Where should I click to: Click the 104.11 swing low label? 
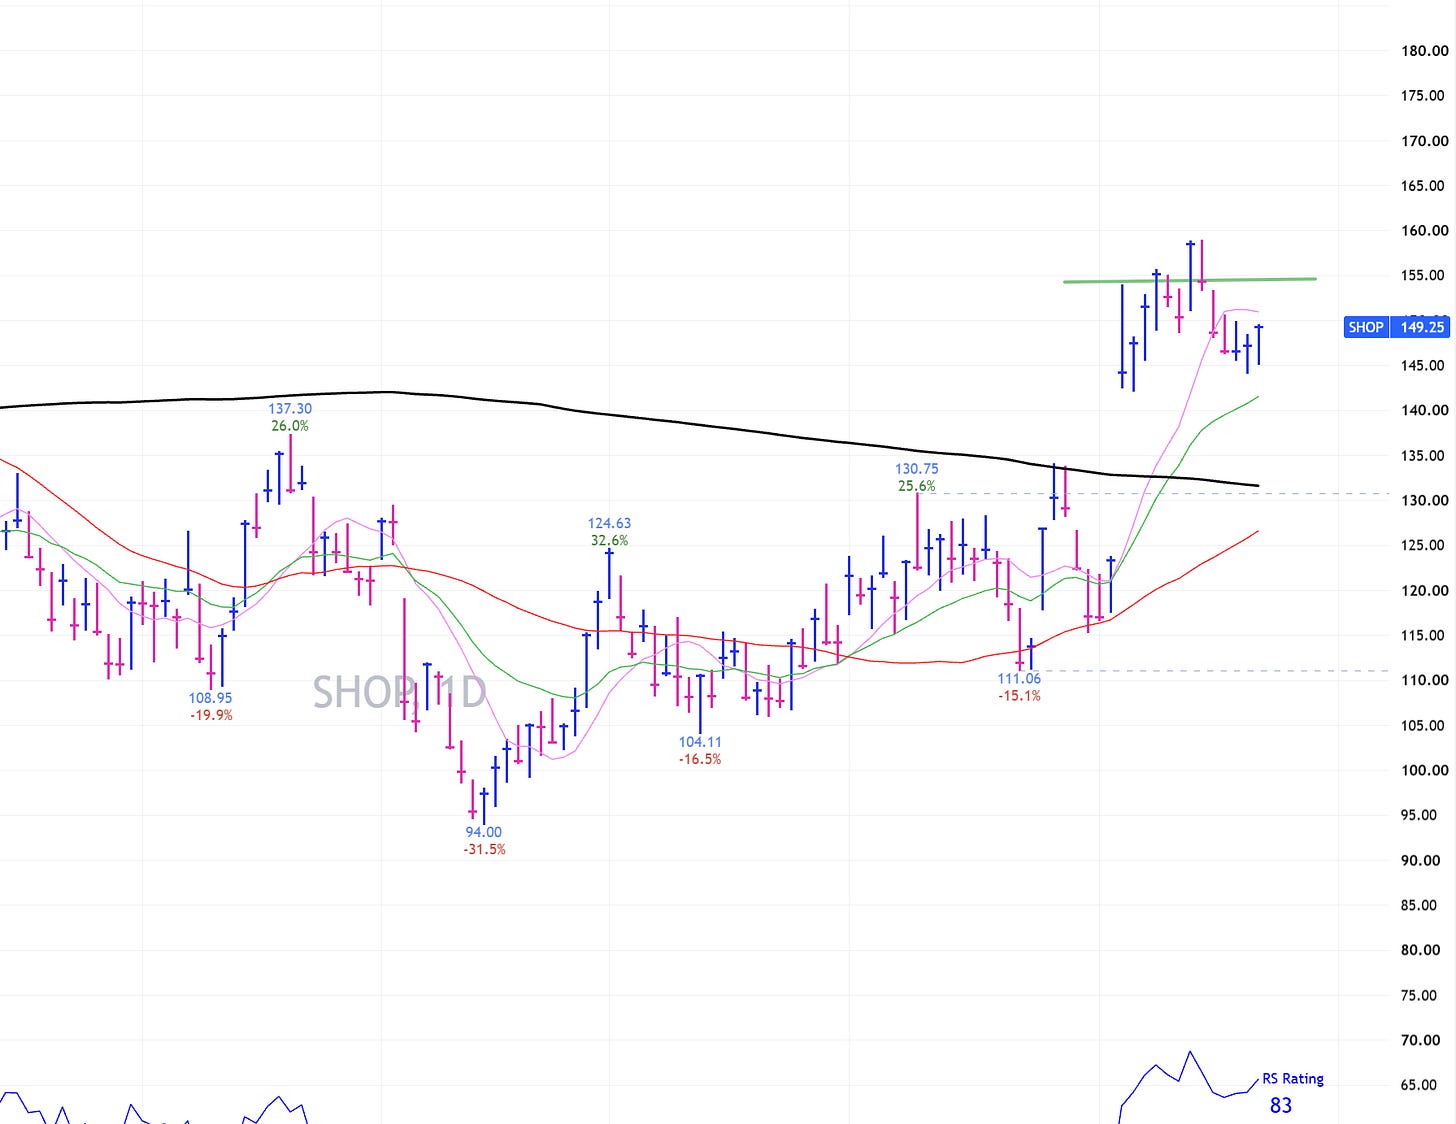[700, 742]
